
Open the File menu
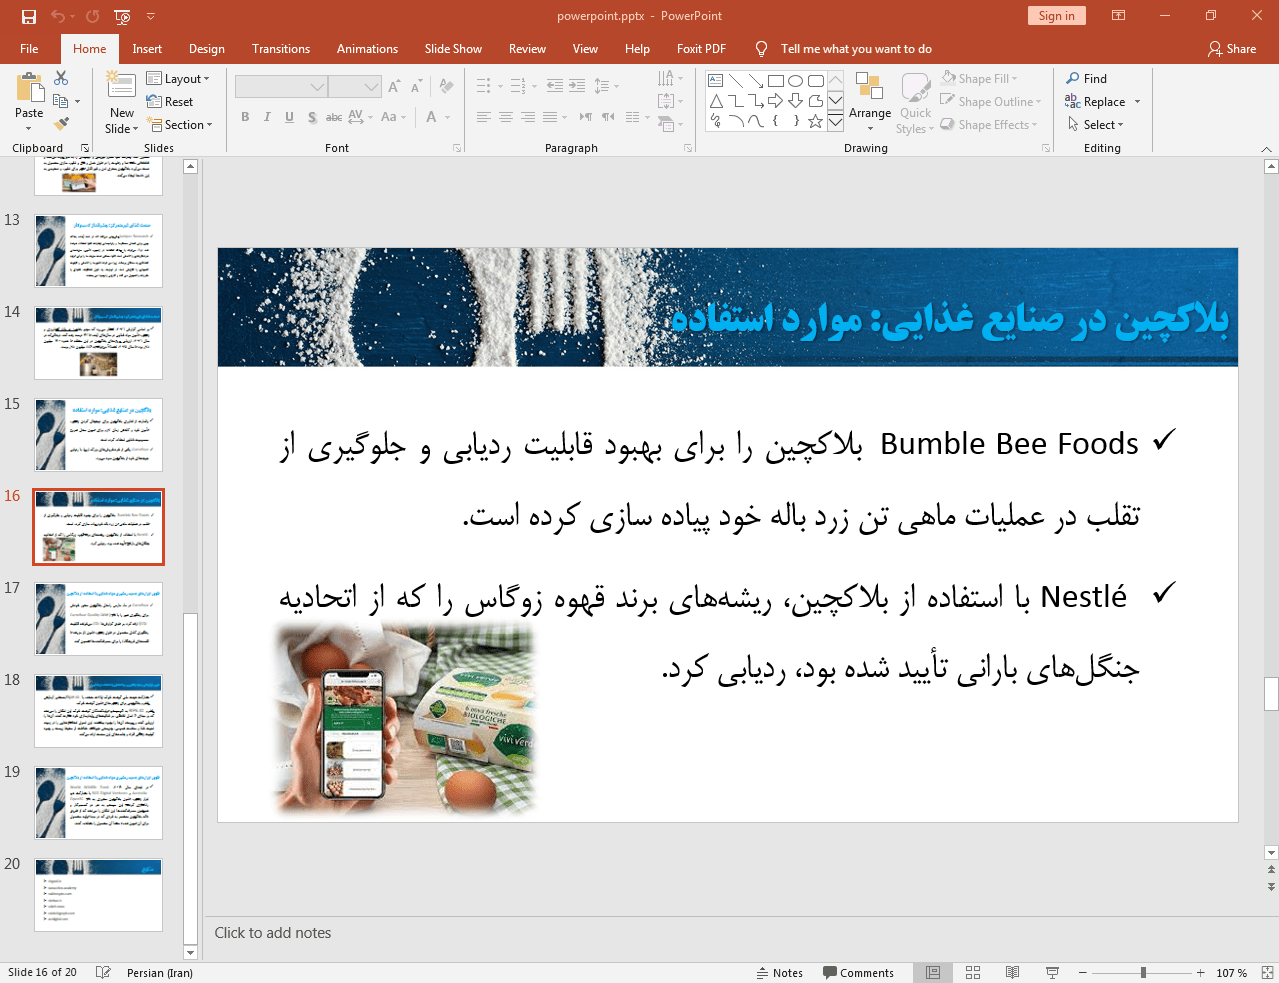[29, 49]
